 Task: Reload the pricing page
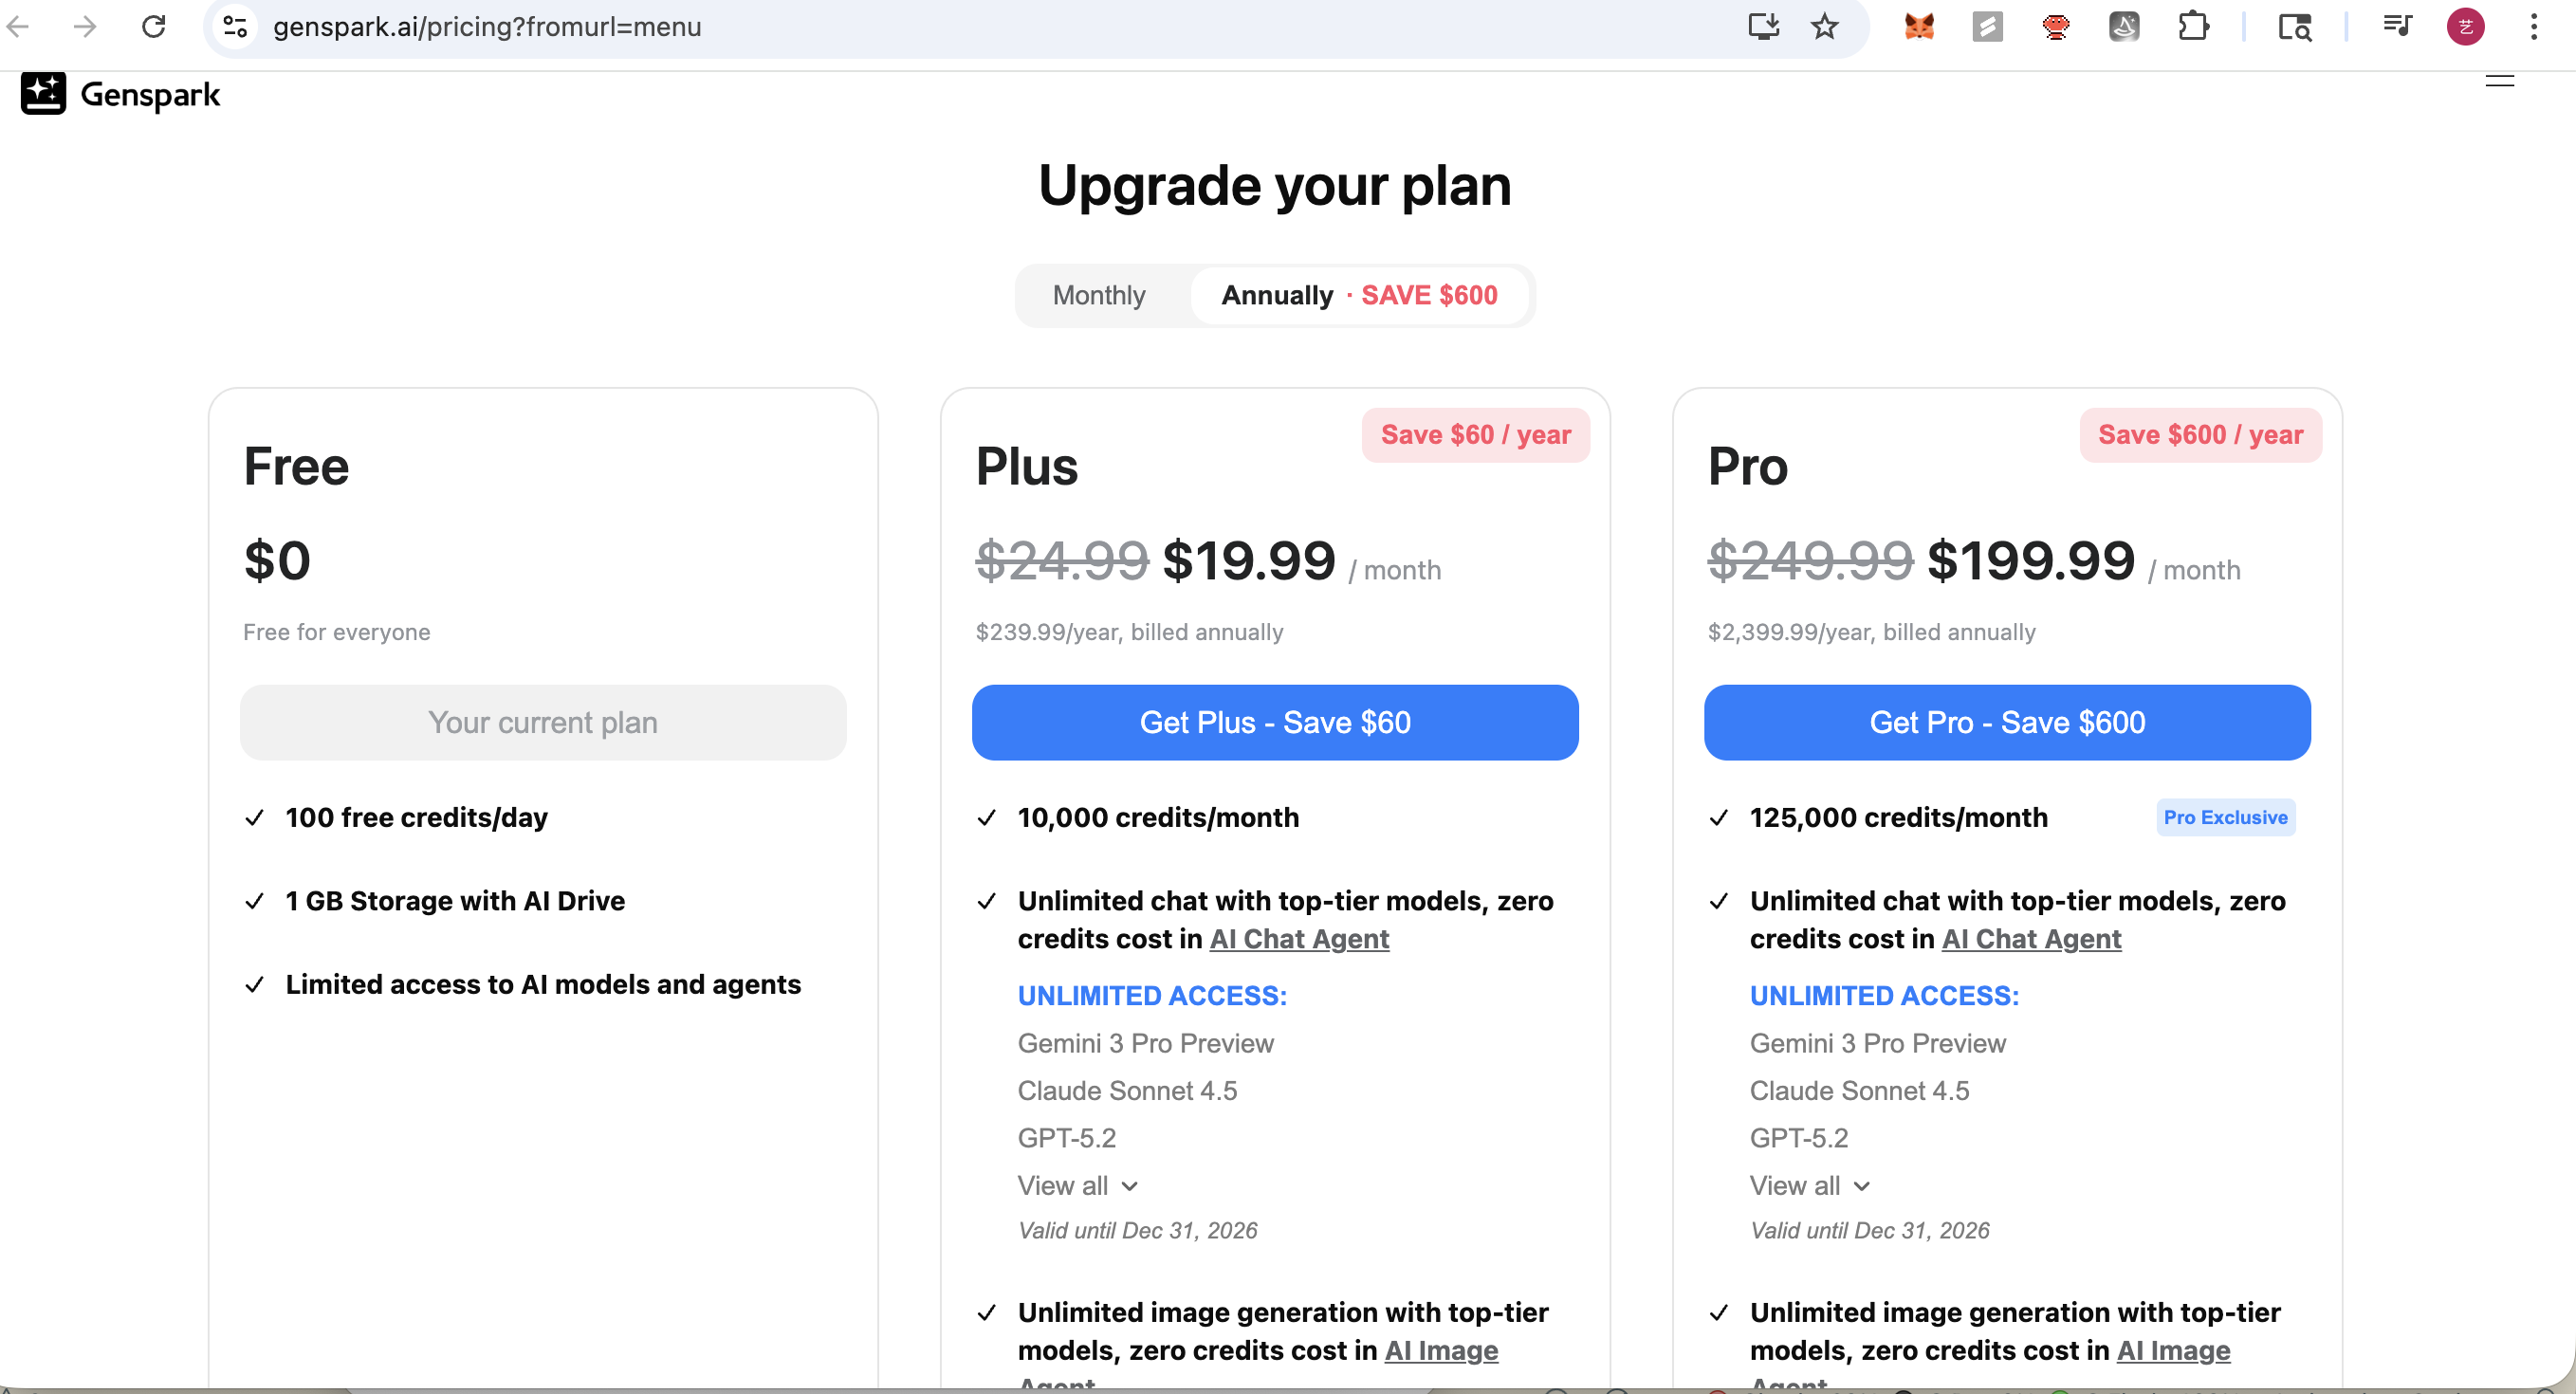tap(153, 26)
